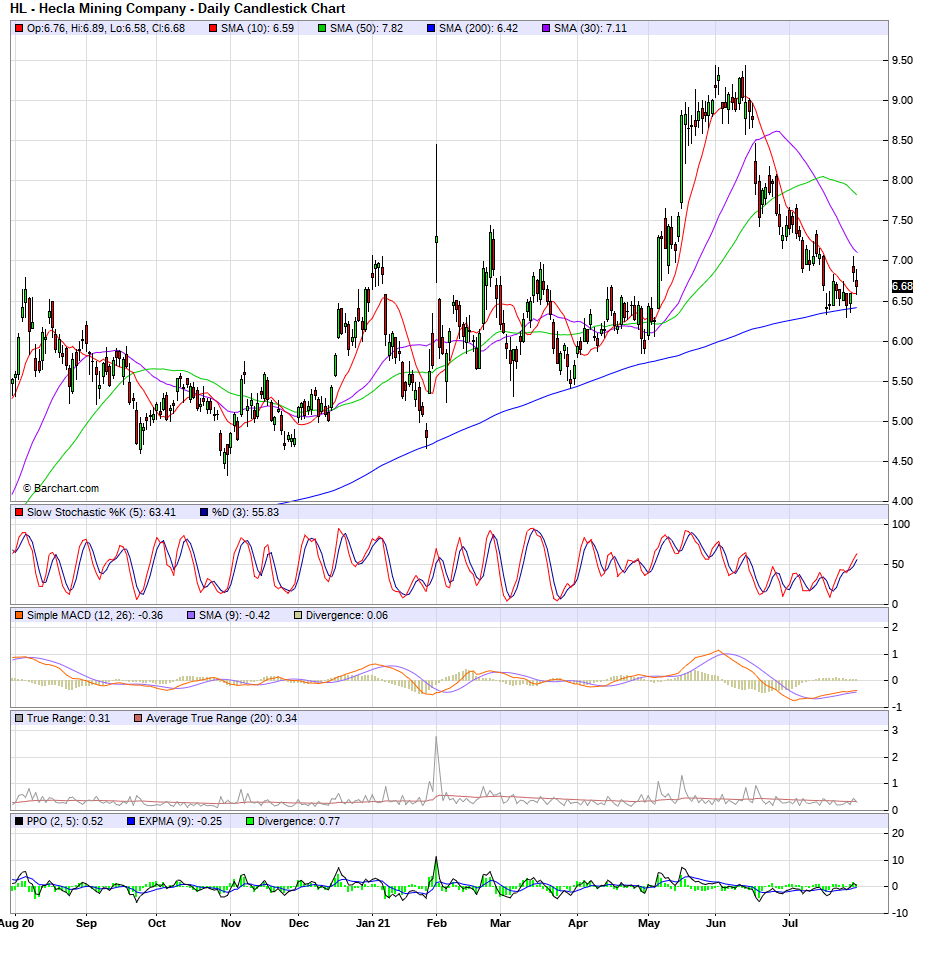This screenshot has height=954, width=930.
Task: Click the 'Average True Range (20): 0.34' label
Action: point(221,718)
